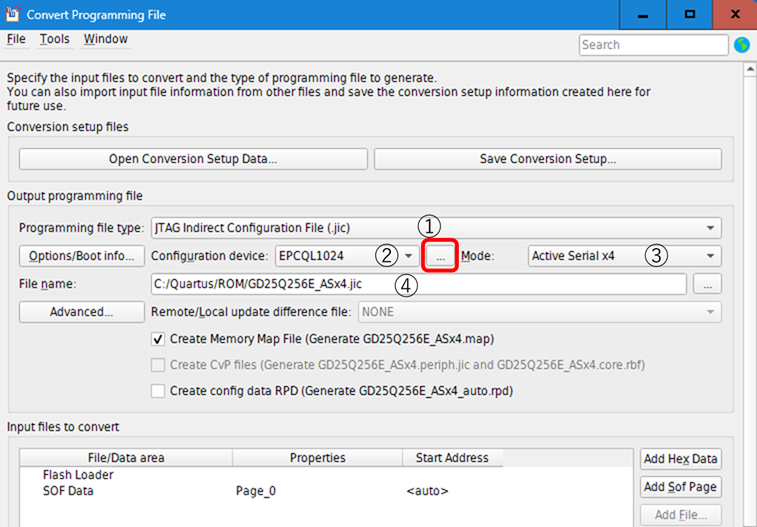Click the Page_0 properties cell
The image size is (757, 527).
point(256,491)
